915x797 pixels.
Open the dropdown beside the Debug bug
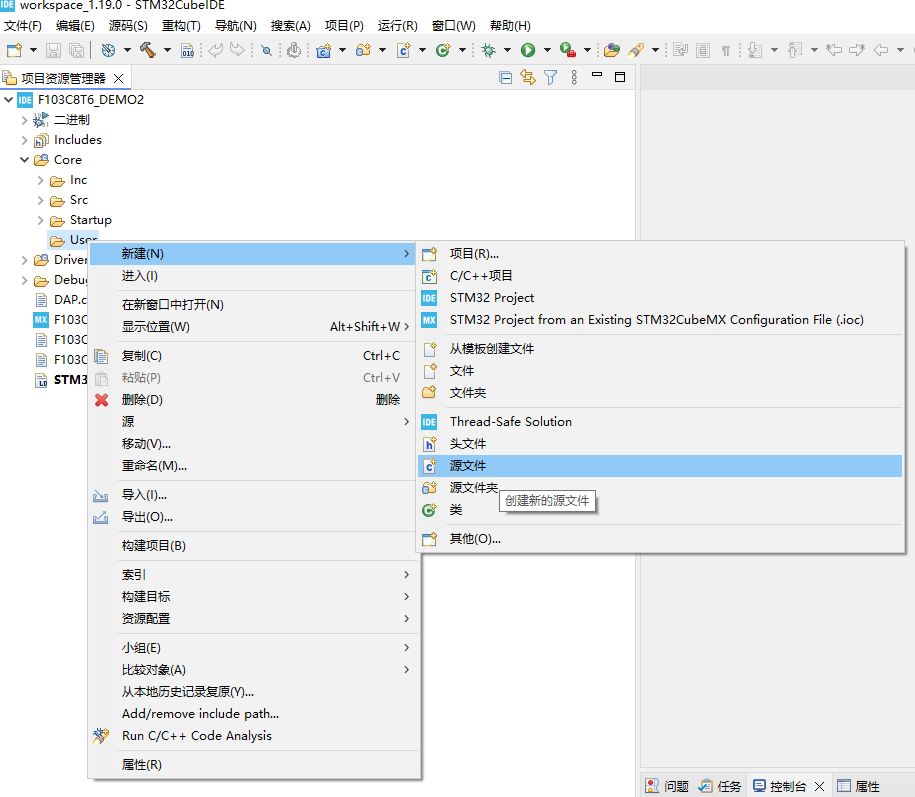(x=507, y=51)
